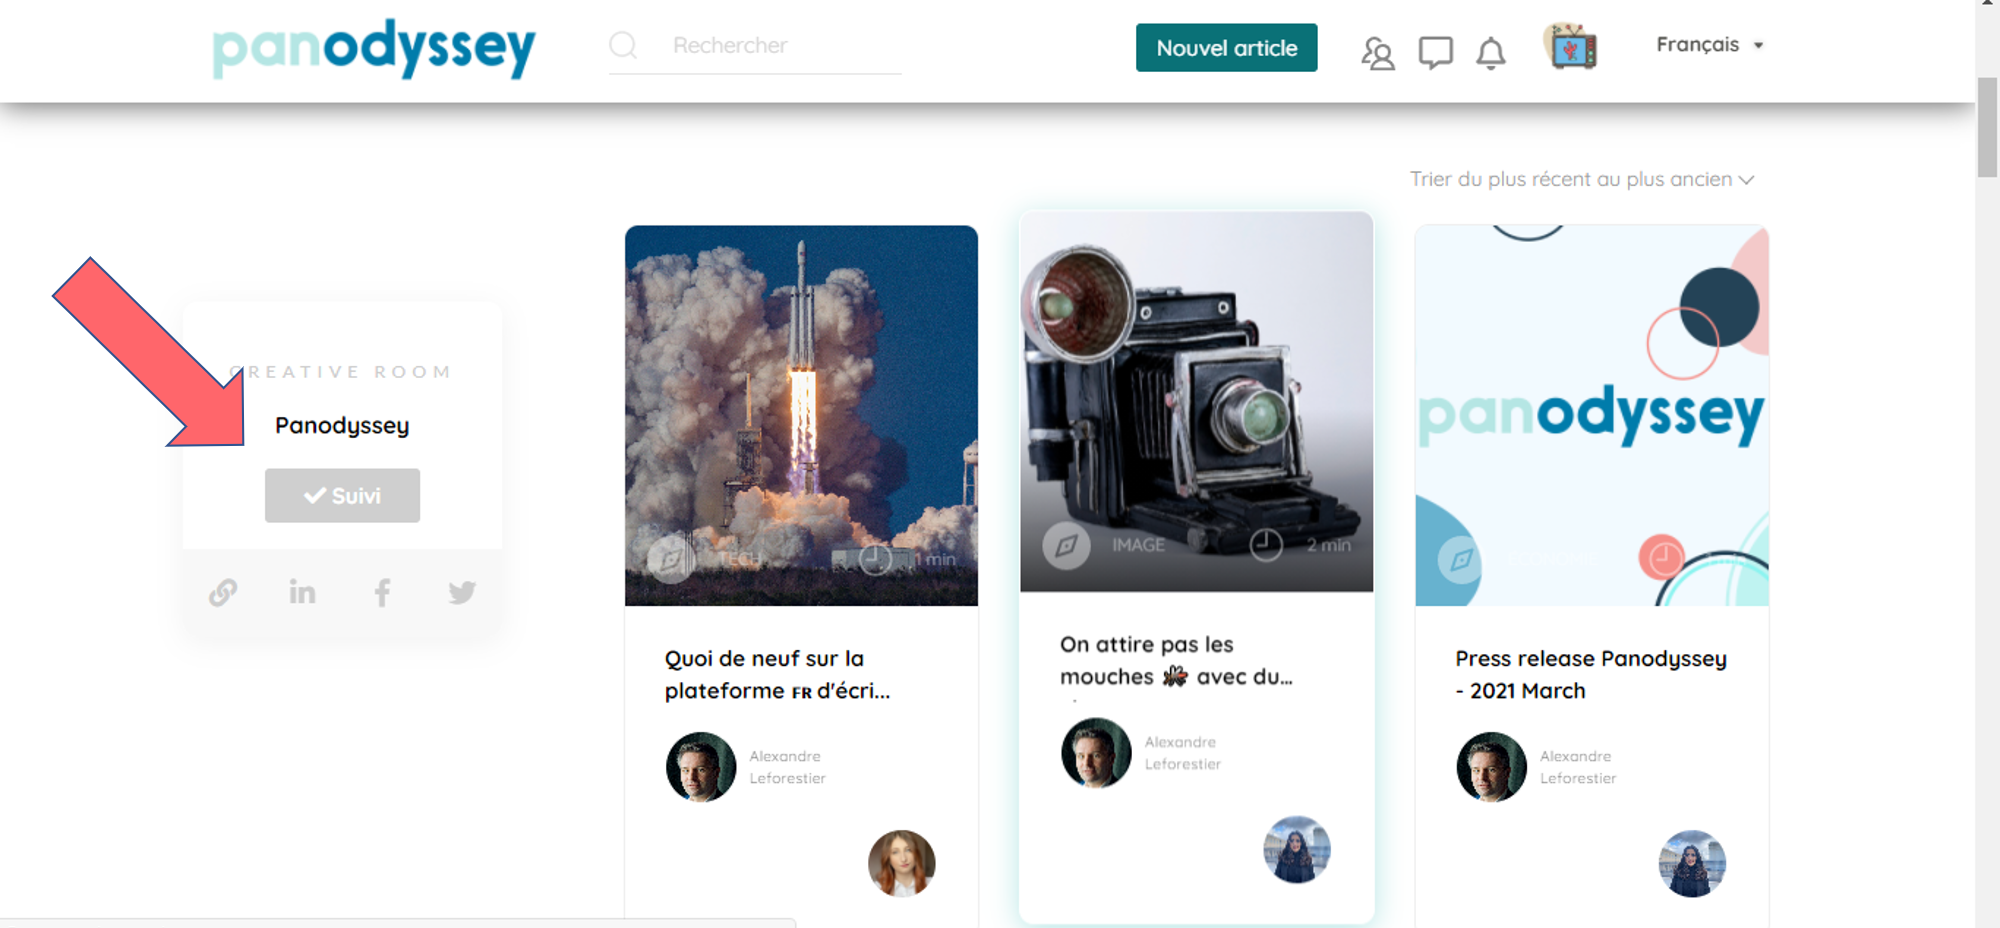The height and width of the screenshot is (928, 2000).
Task: Click the compass icon on rocket card
Action: coord(670,559)
